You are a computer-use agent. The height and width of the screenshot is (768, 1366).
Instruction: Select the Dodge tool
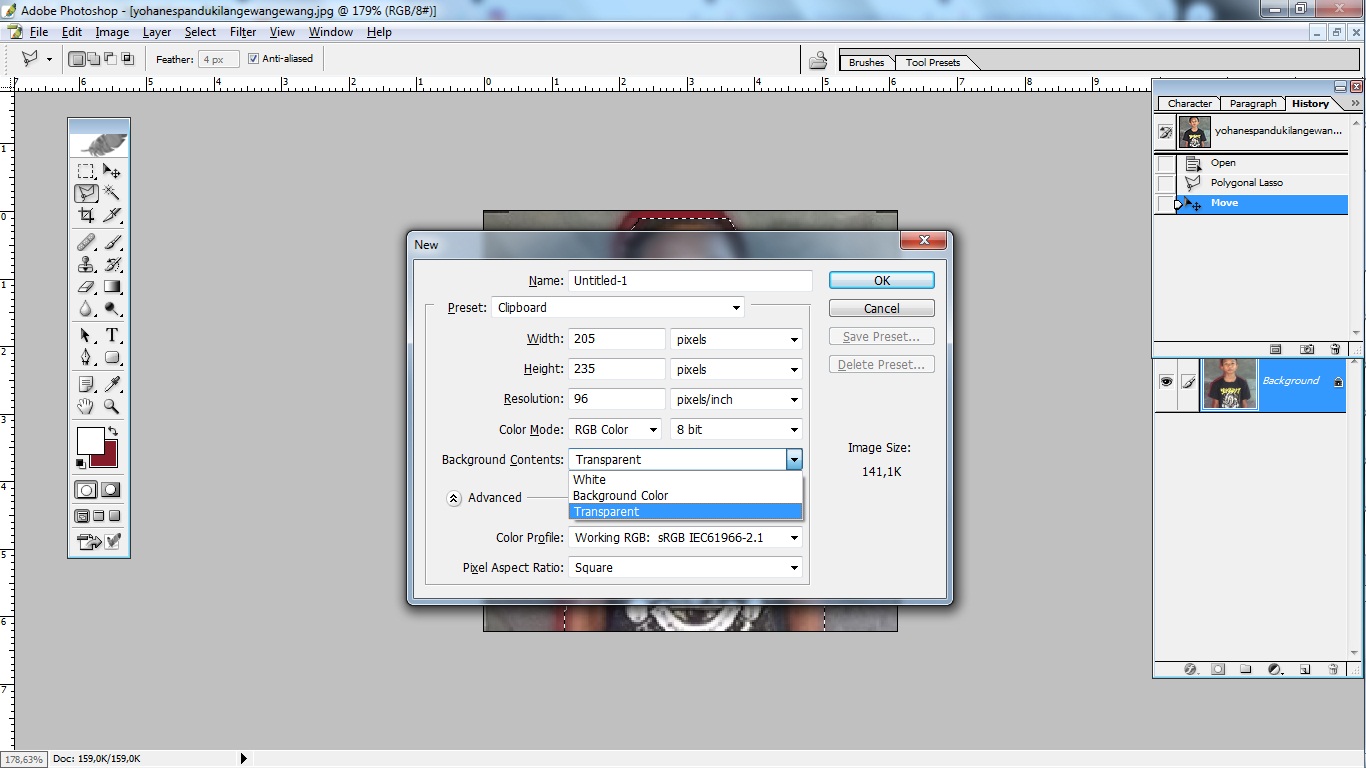[x=112, y=309]
